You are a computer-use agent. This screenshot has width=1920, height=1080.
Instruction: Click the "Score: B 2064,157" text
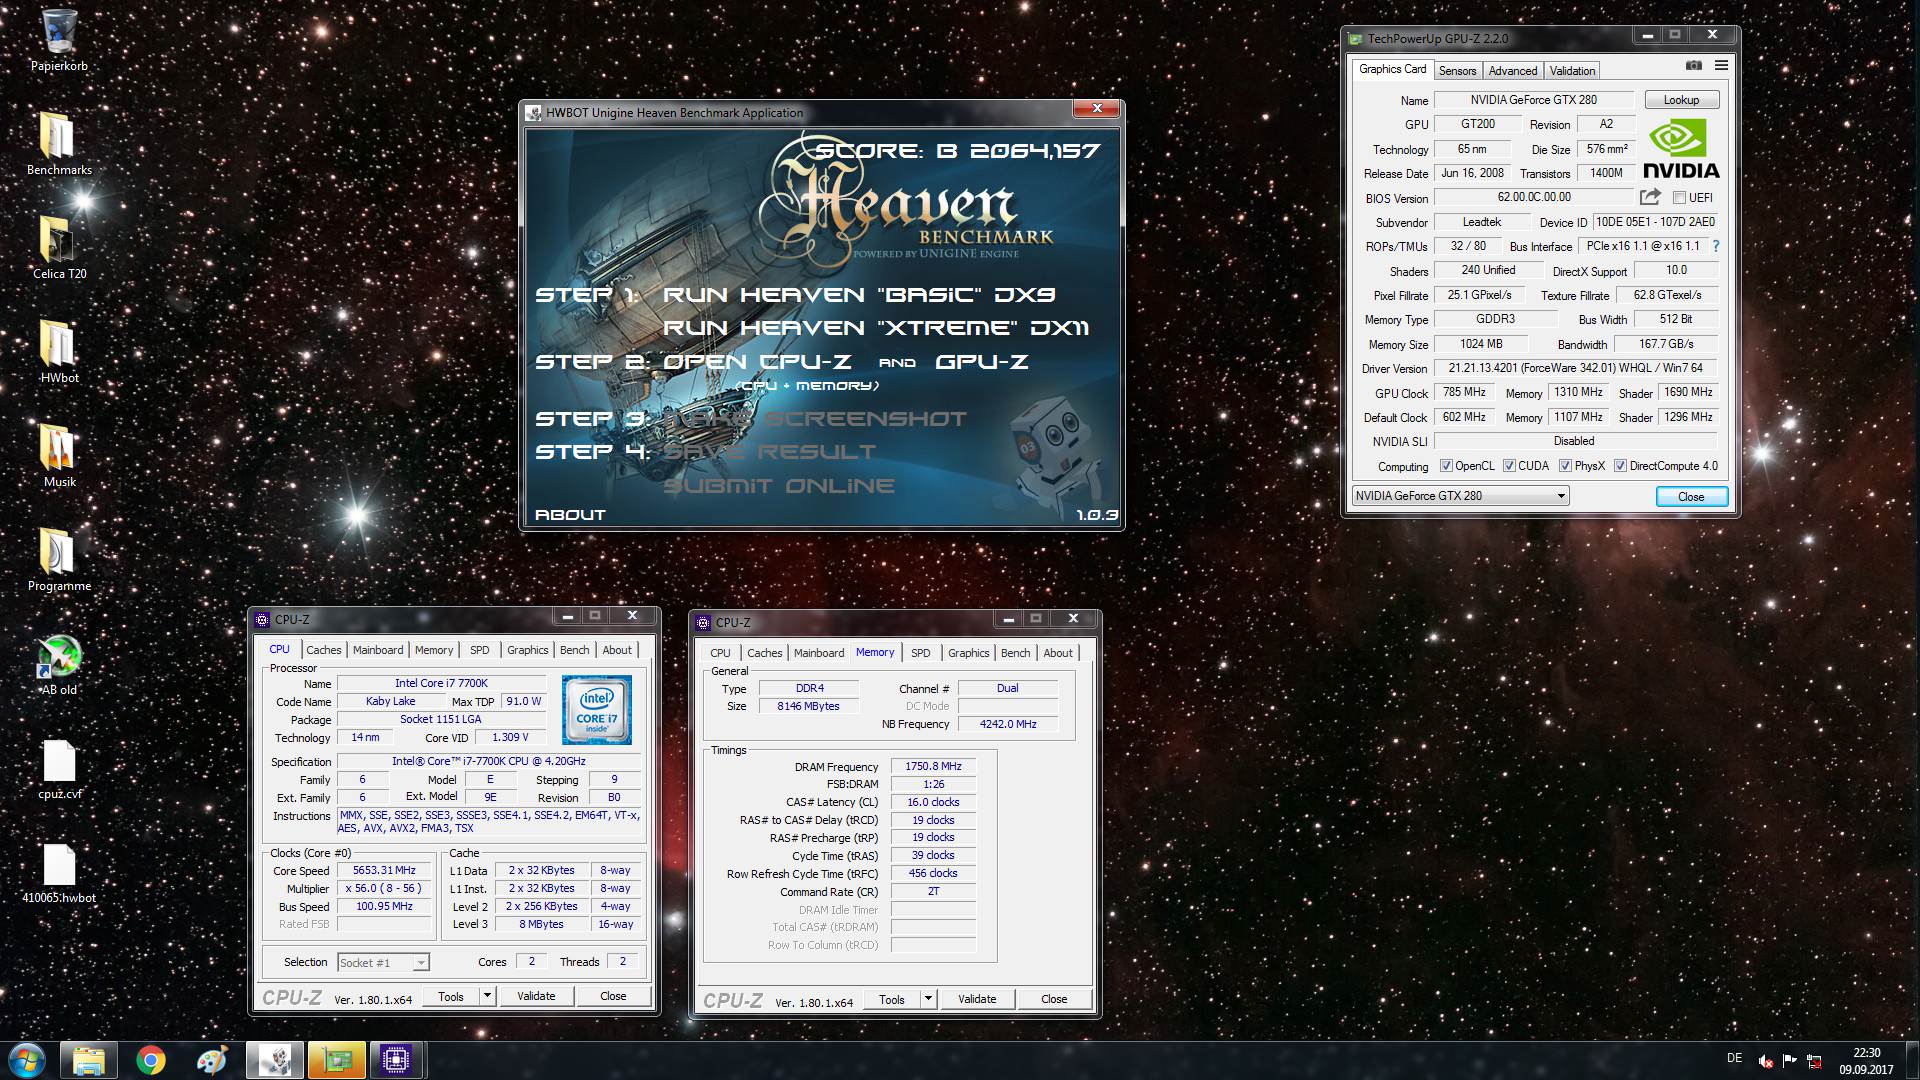coord(957,151)
